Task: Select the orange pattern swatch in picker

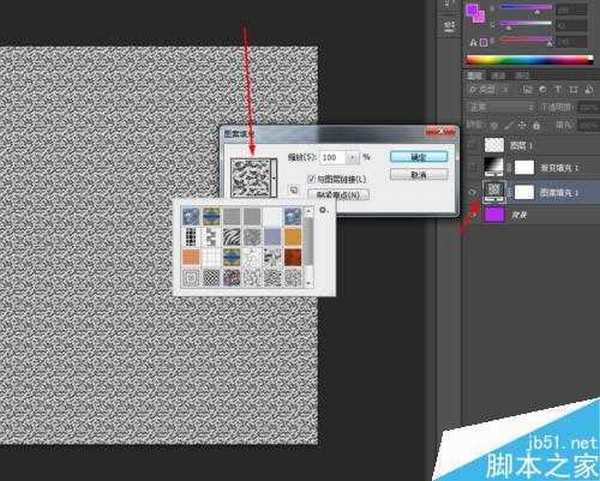Action: [292, 236]
